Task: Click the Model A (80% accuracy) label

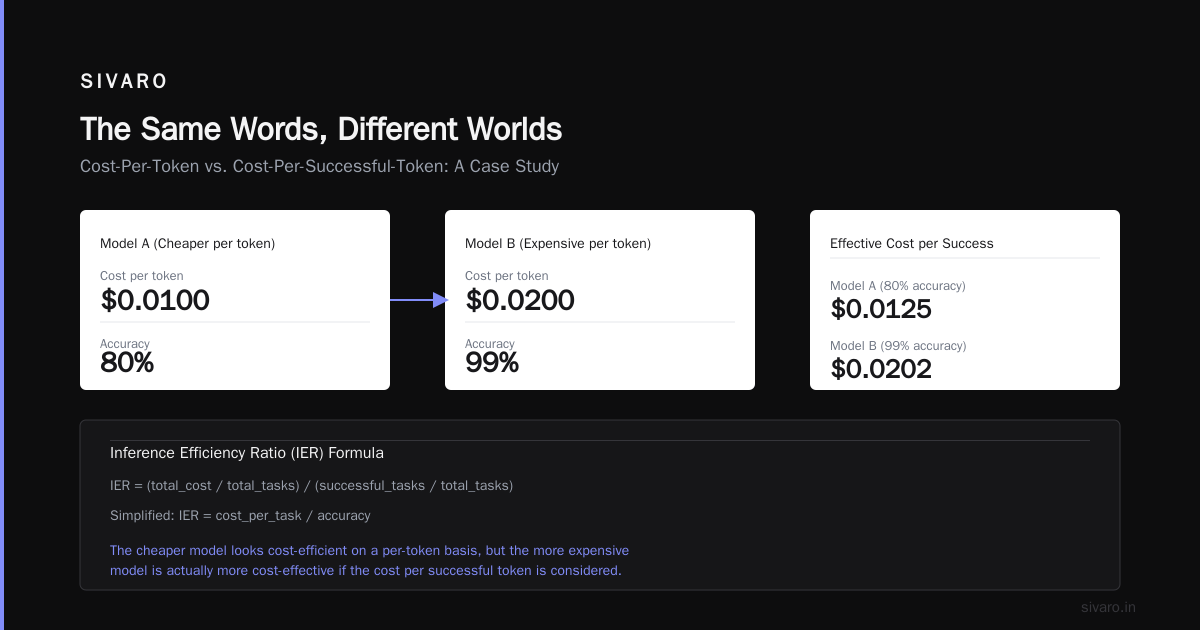Action: point(898,286)
